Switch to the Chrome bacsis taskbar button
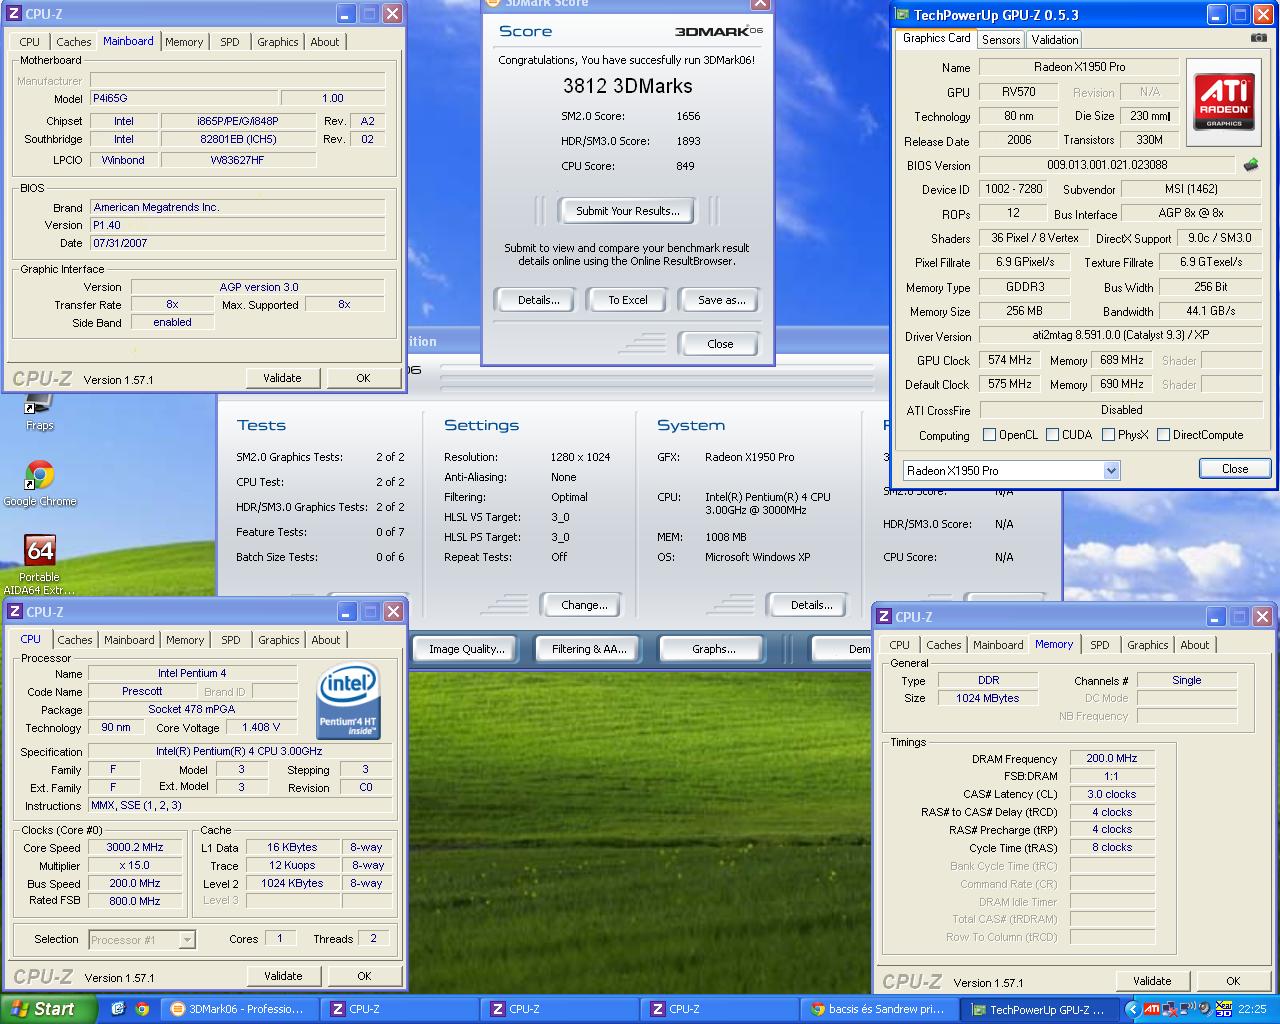This screenshot has width=1280, height=1024. click(x=881, y=1009)
